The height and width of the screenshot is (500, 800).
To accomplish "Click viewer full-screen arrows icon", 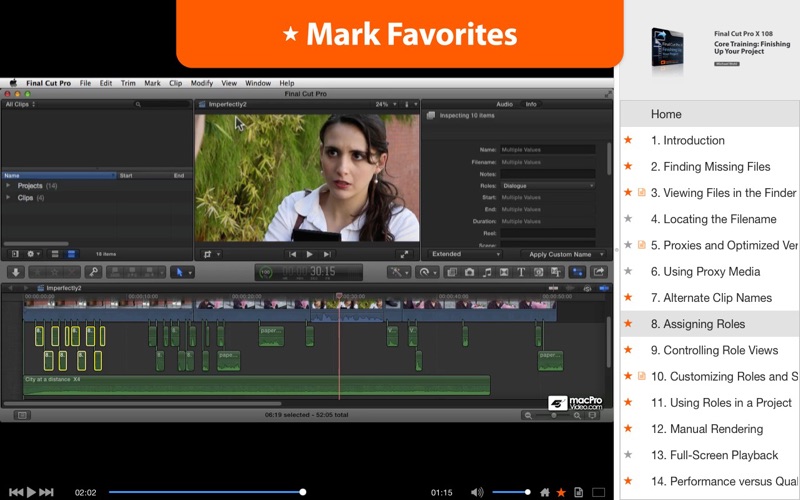I will [x=404, y=254].
